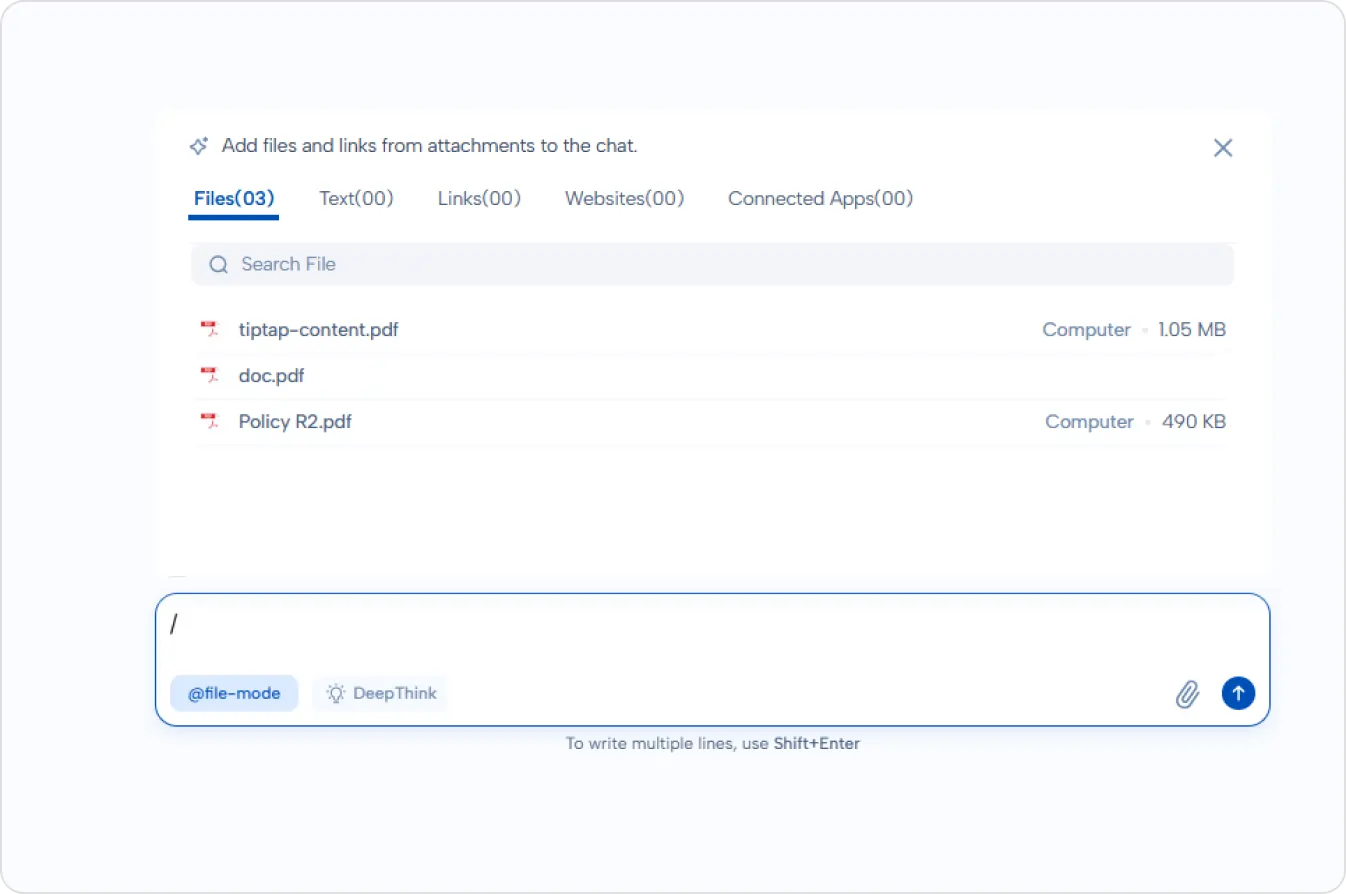Image resolution: width=1346 pixels, height=894 pixels.
Task: Switch to the Websites(00) tab
Action: [624, 198]
